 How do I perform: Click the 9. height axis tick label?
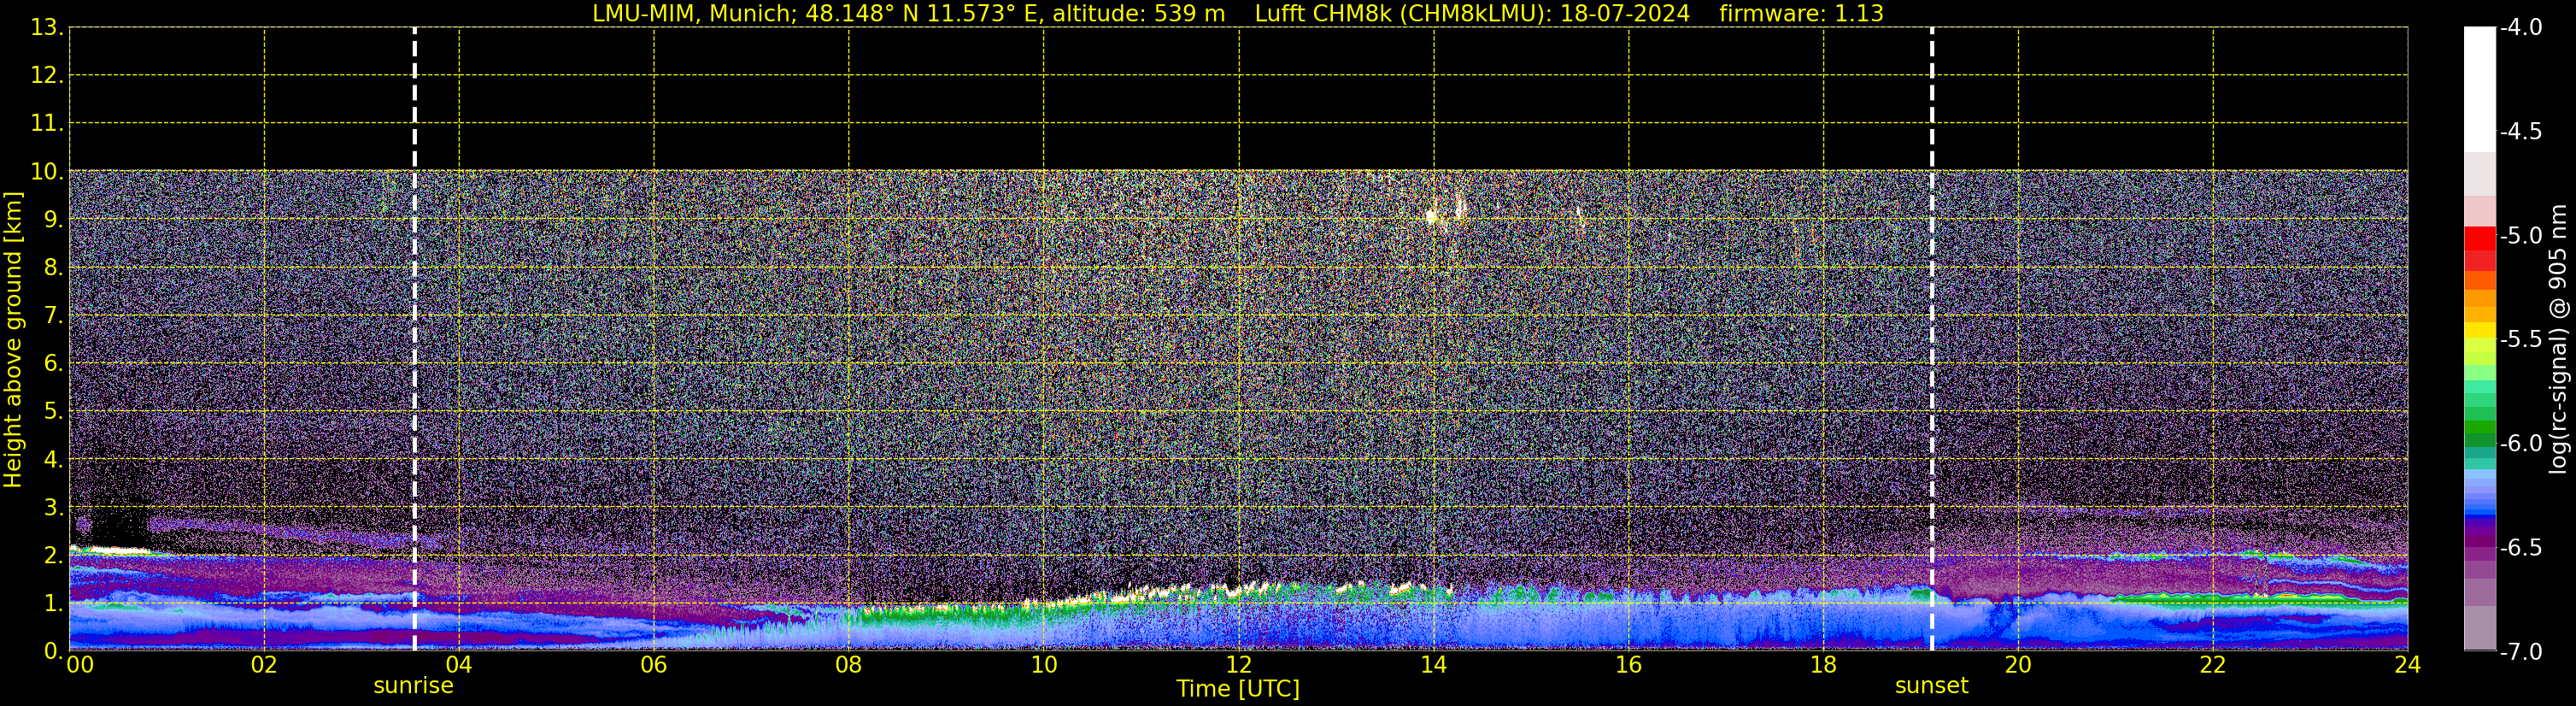tap(53, 220)
